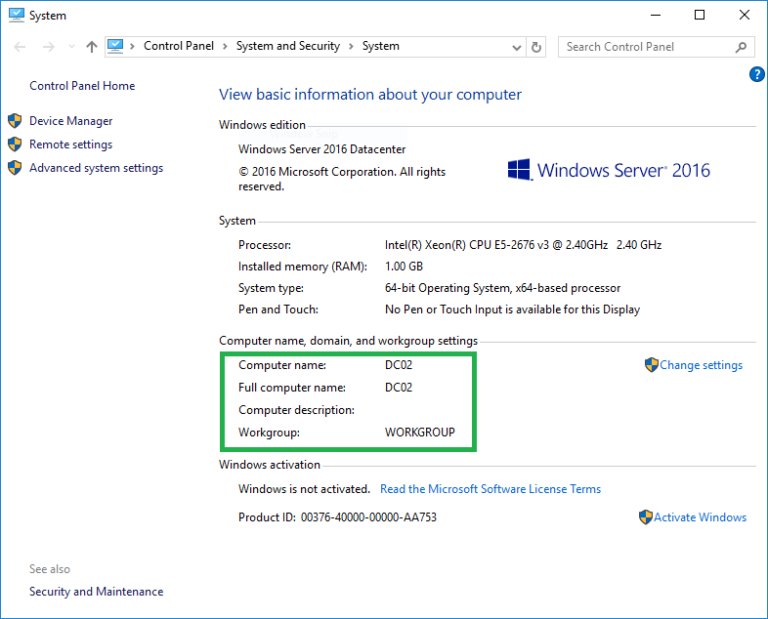Click the System icon in title bar
The width and height of the screenshot is (768, 619).
tap(15, 15)
